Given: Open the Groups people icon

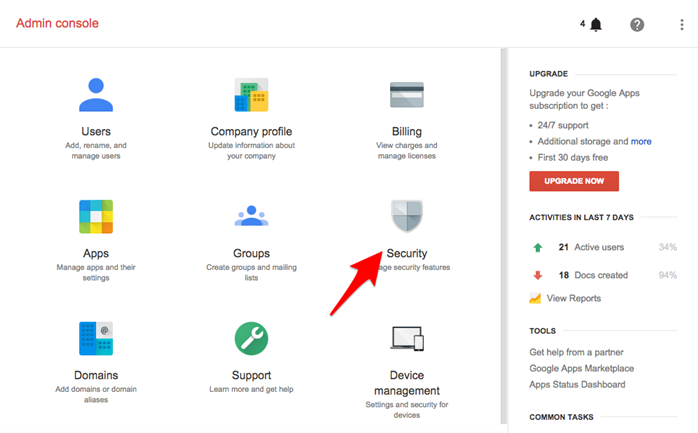Looking at the screenshot, I should 251,216.
